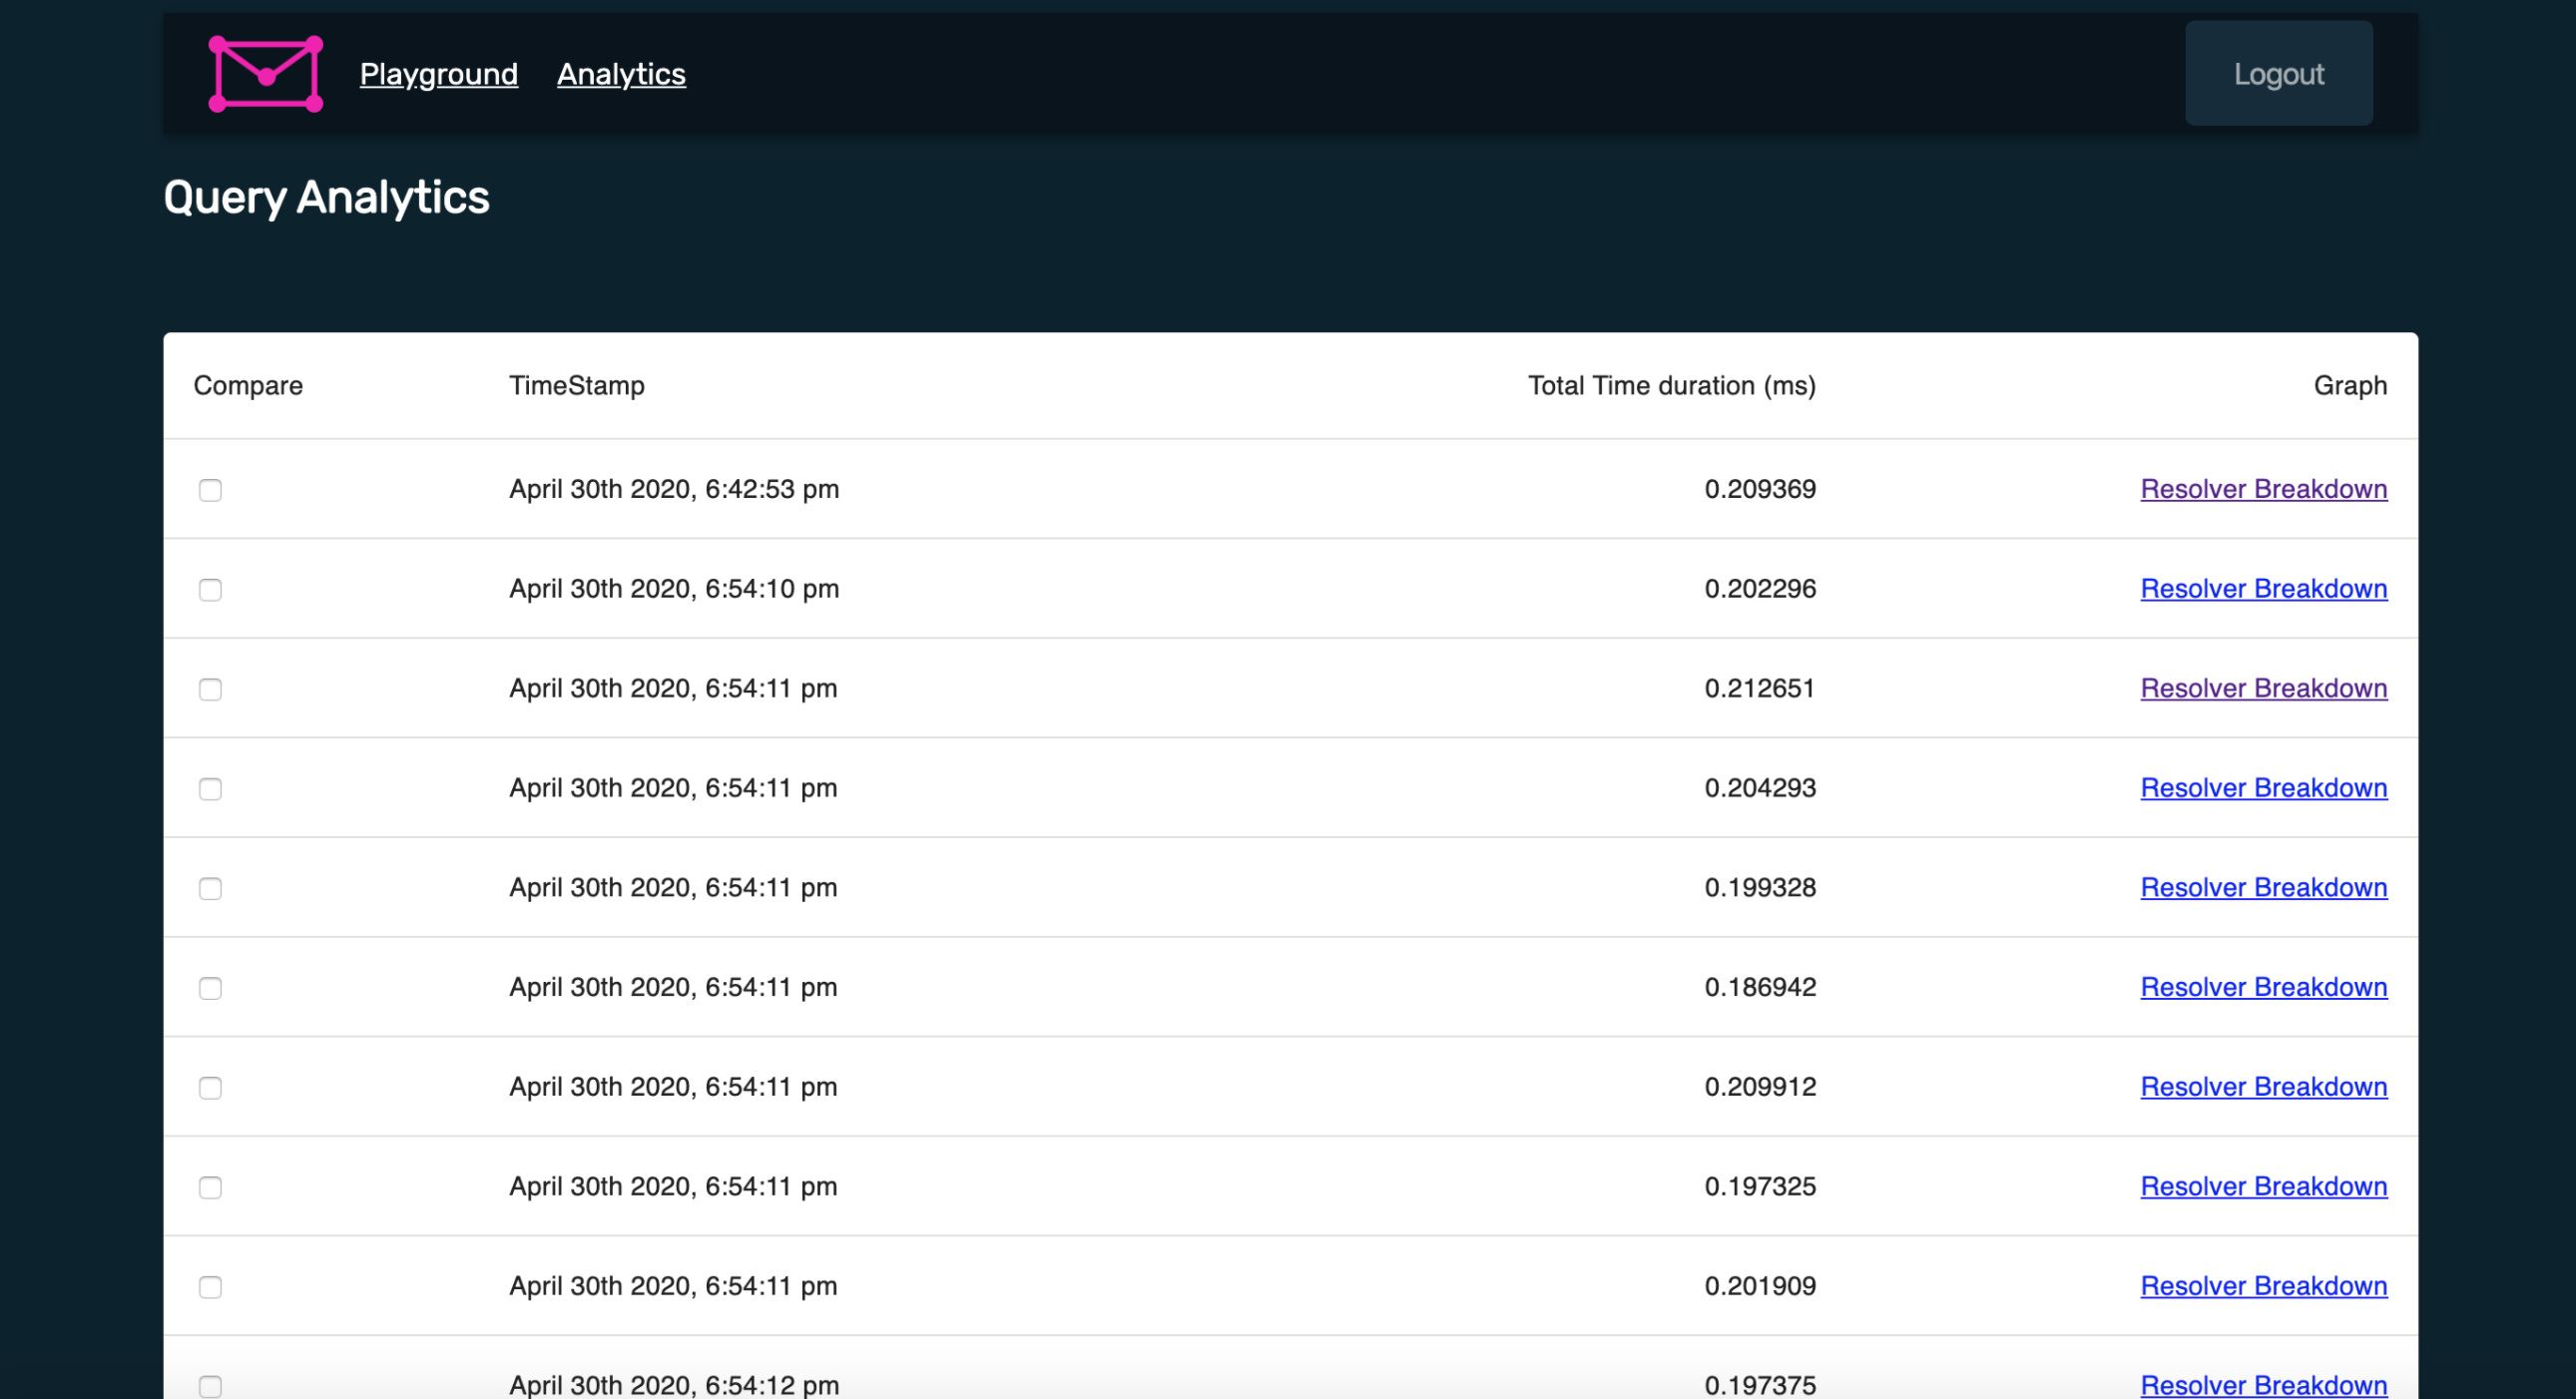Click the Total Time duration column header
Screen dimensions: 2576x1399
tap(1671, 386)
